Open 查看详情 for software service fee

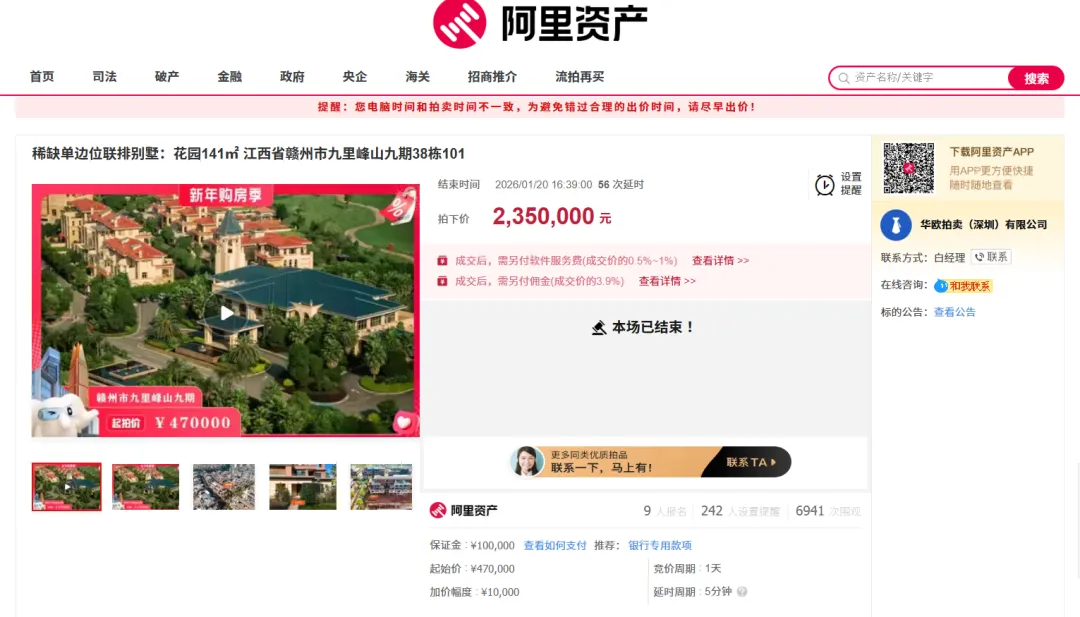[x=720, y=261]
